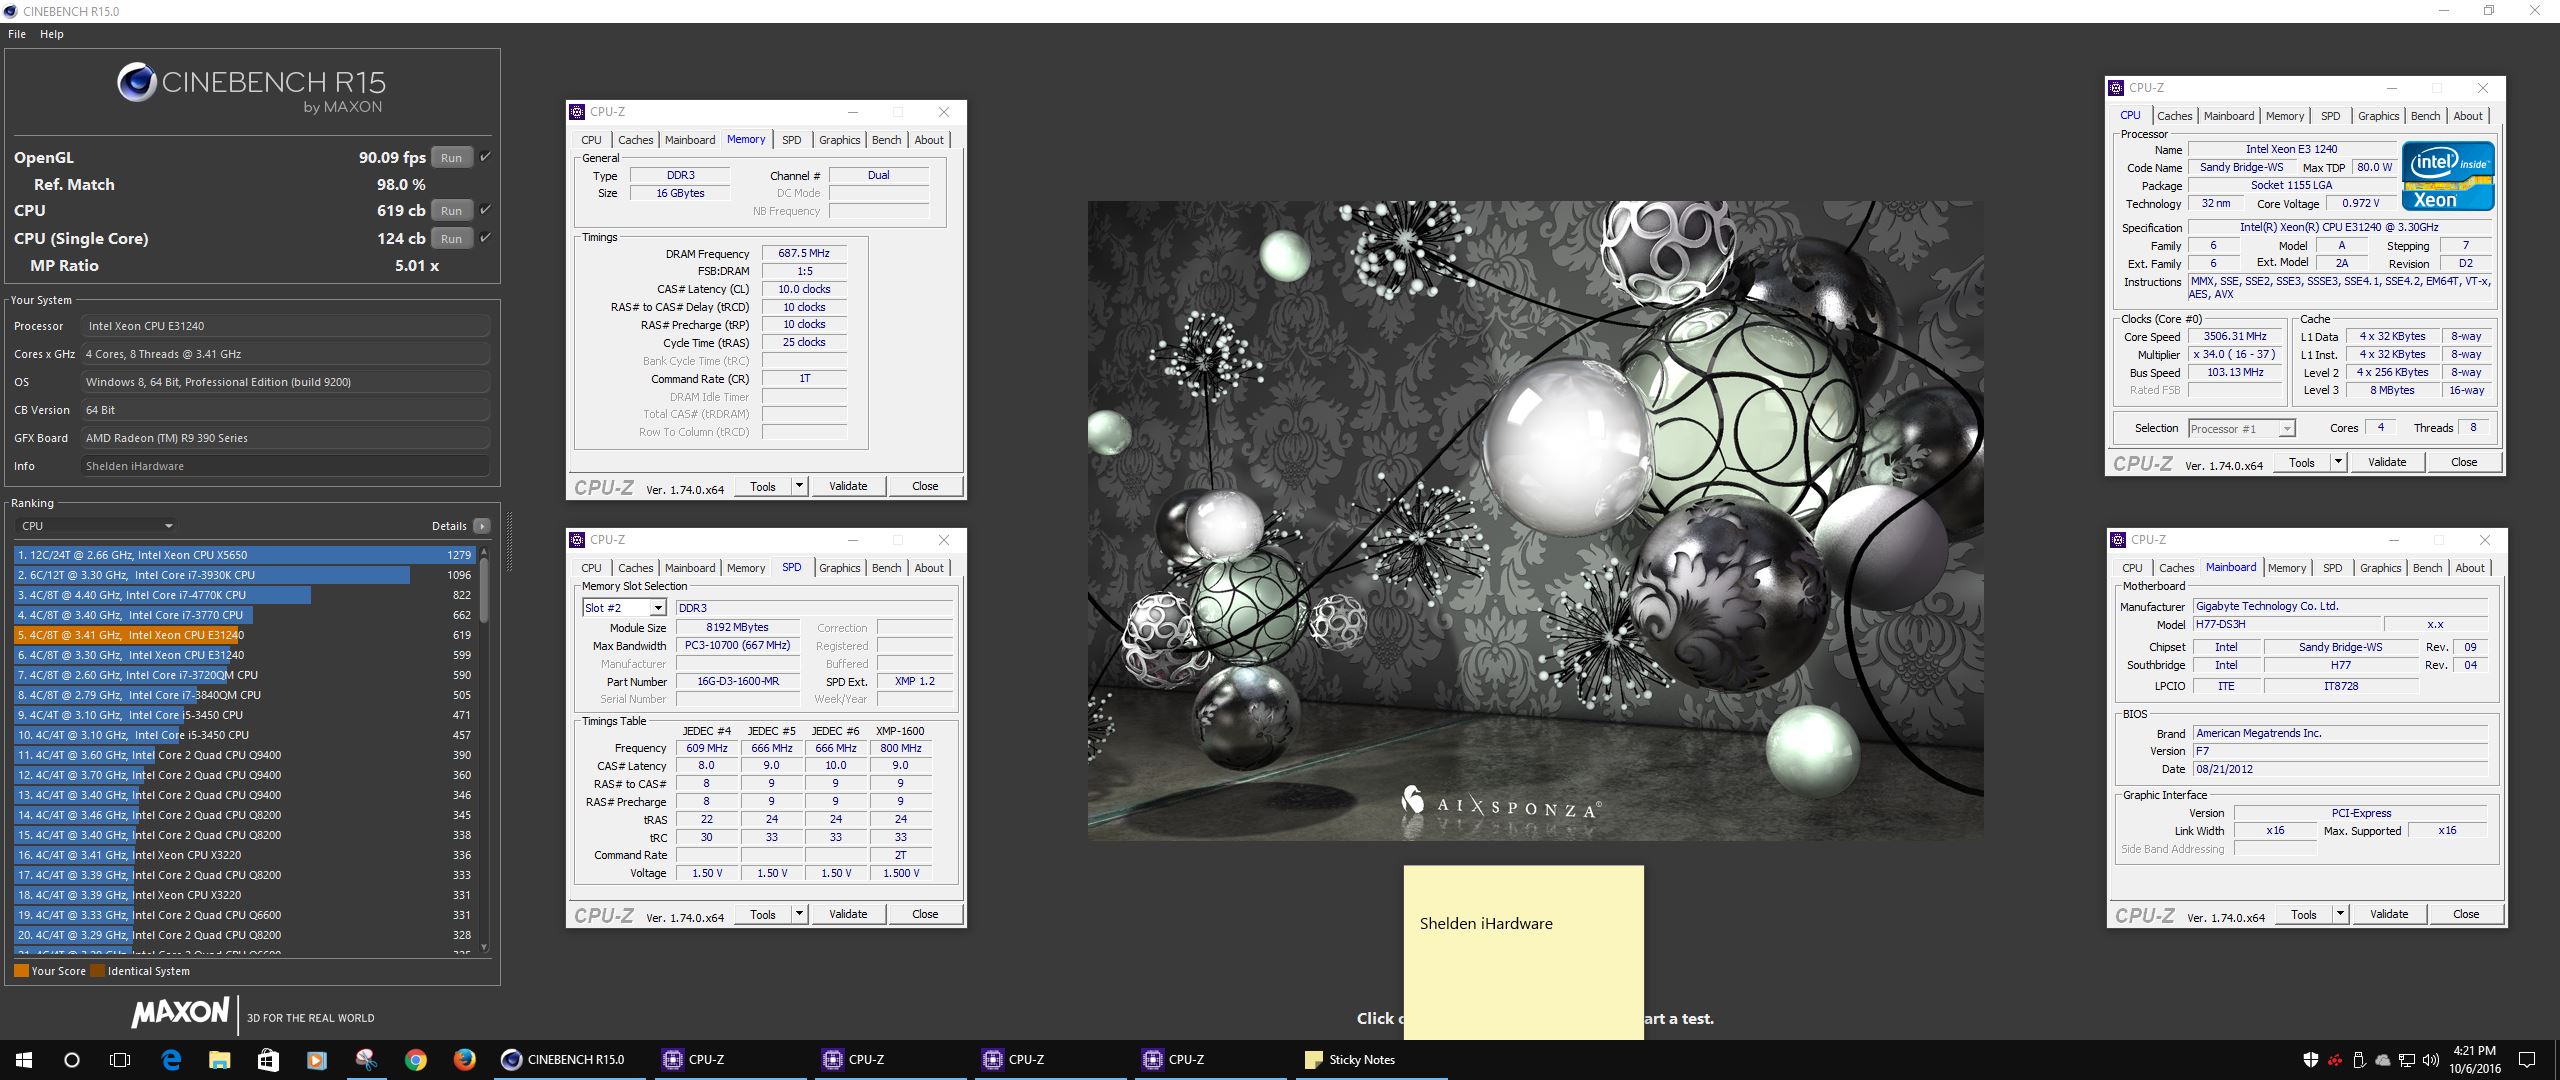This screenshot has height=1080, width=2560.
Task: Click the Ranking list vertical scrollbar
Action: pos(484,748)
